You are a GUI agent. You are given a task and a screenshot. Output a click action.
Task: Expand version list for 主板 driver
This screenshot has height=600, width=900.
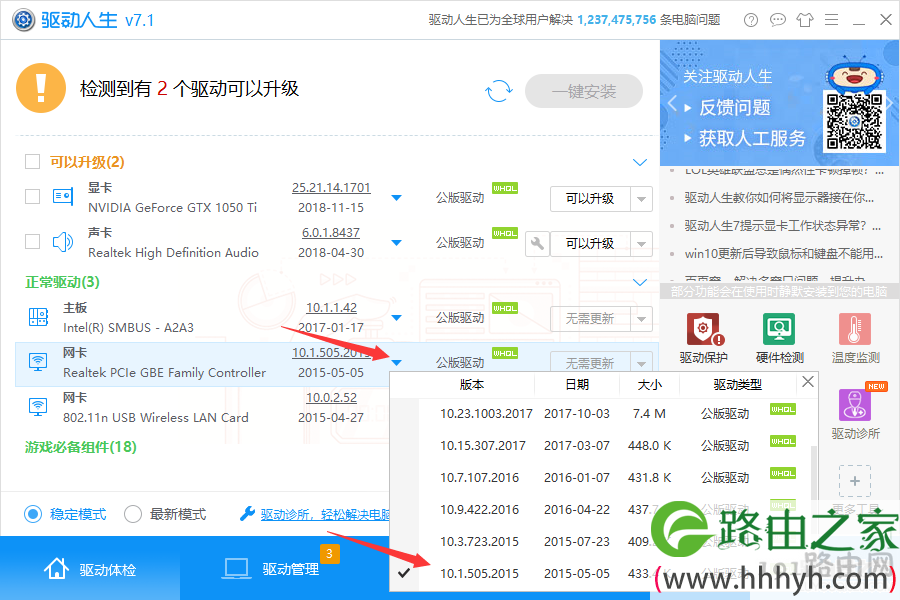396,318
